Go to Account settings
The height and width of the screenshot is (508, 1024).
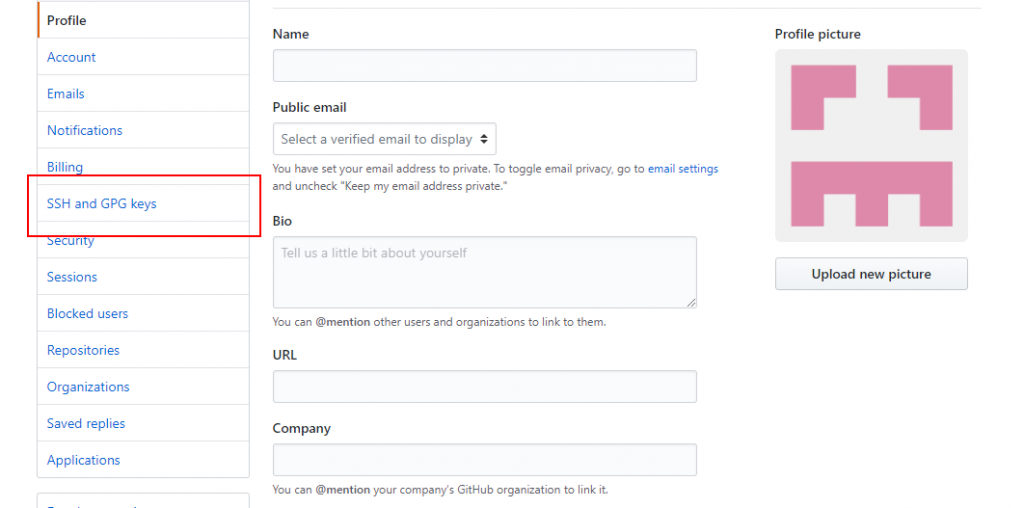click(72, 57)
